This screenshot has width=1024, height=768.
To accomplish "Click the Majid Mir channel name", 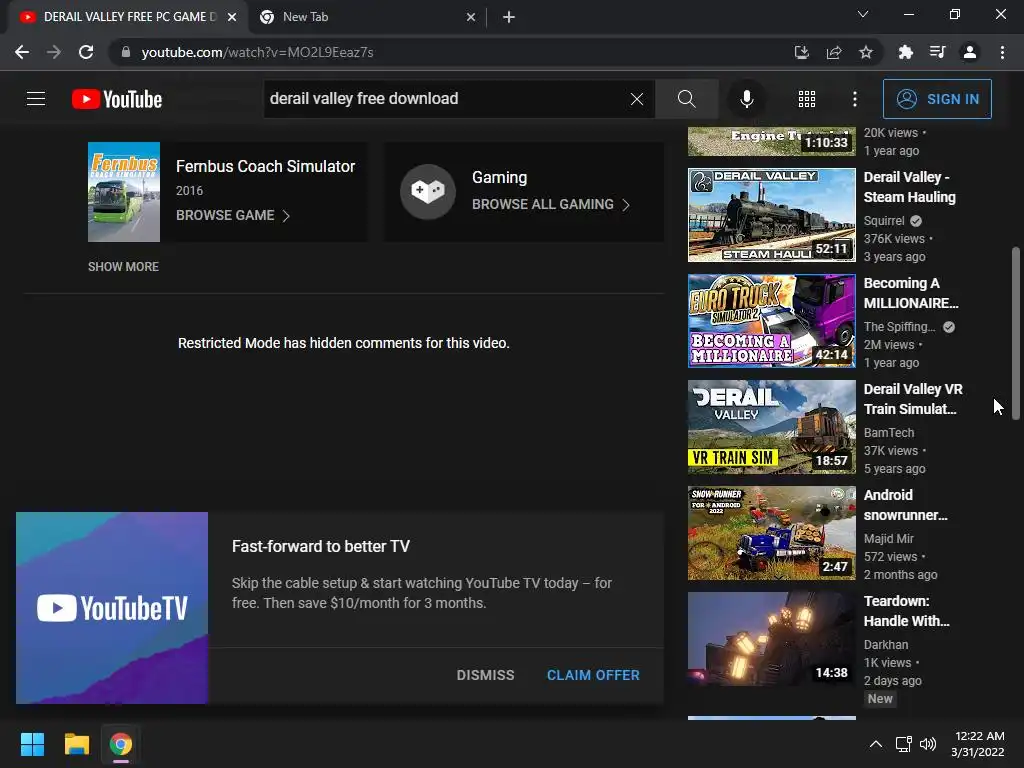I will (888, 539).
